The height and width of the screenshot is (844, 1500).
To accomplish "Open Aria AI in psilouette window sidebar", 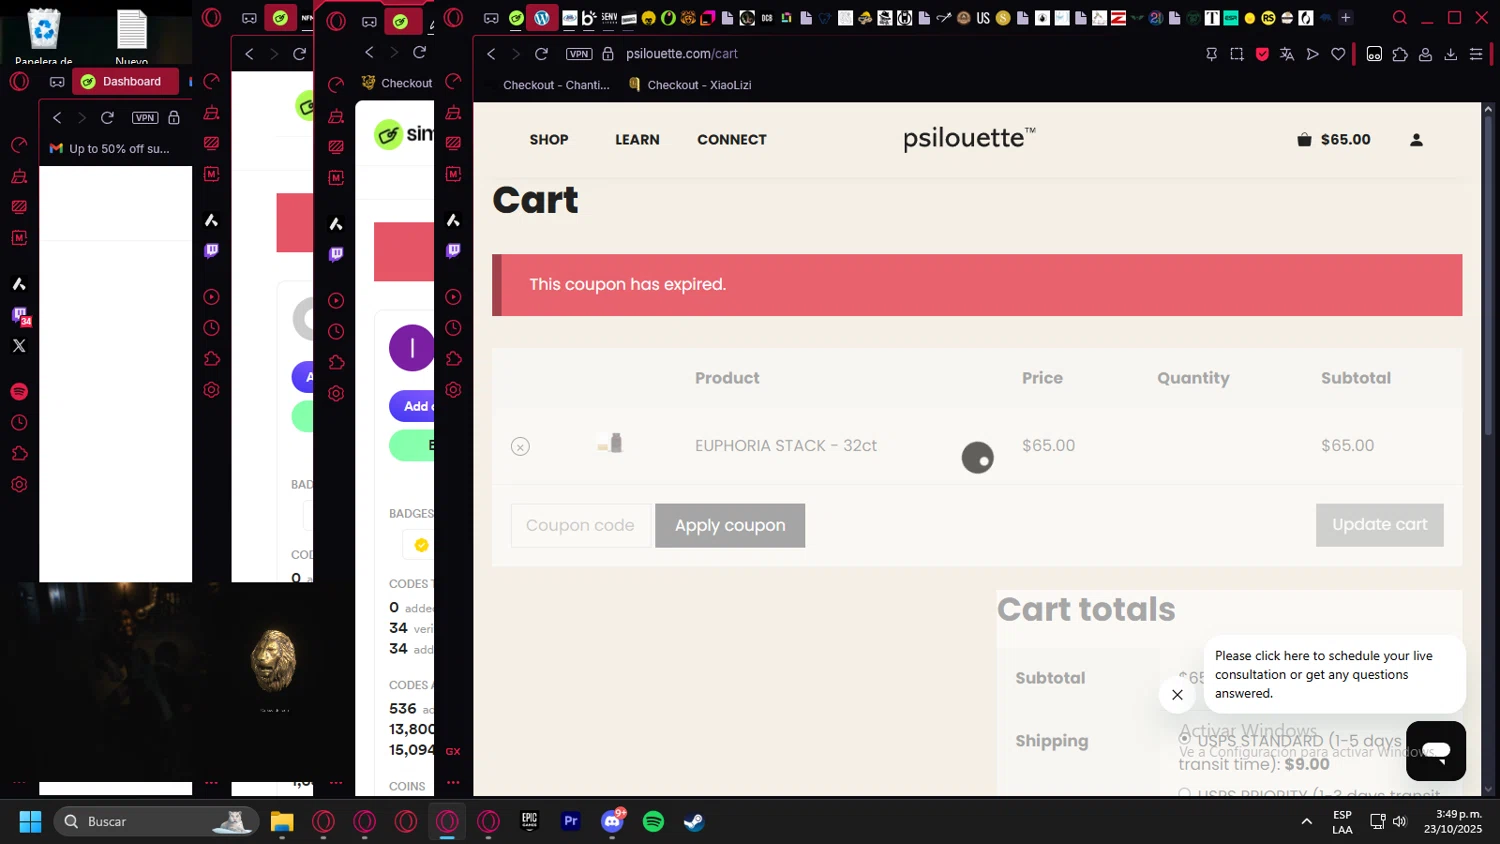I will 453,220.
